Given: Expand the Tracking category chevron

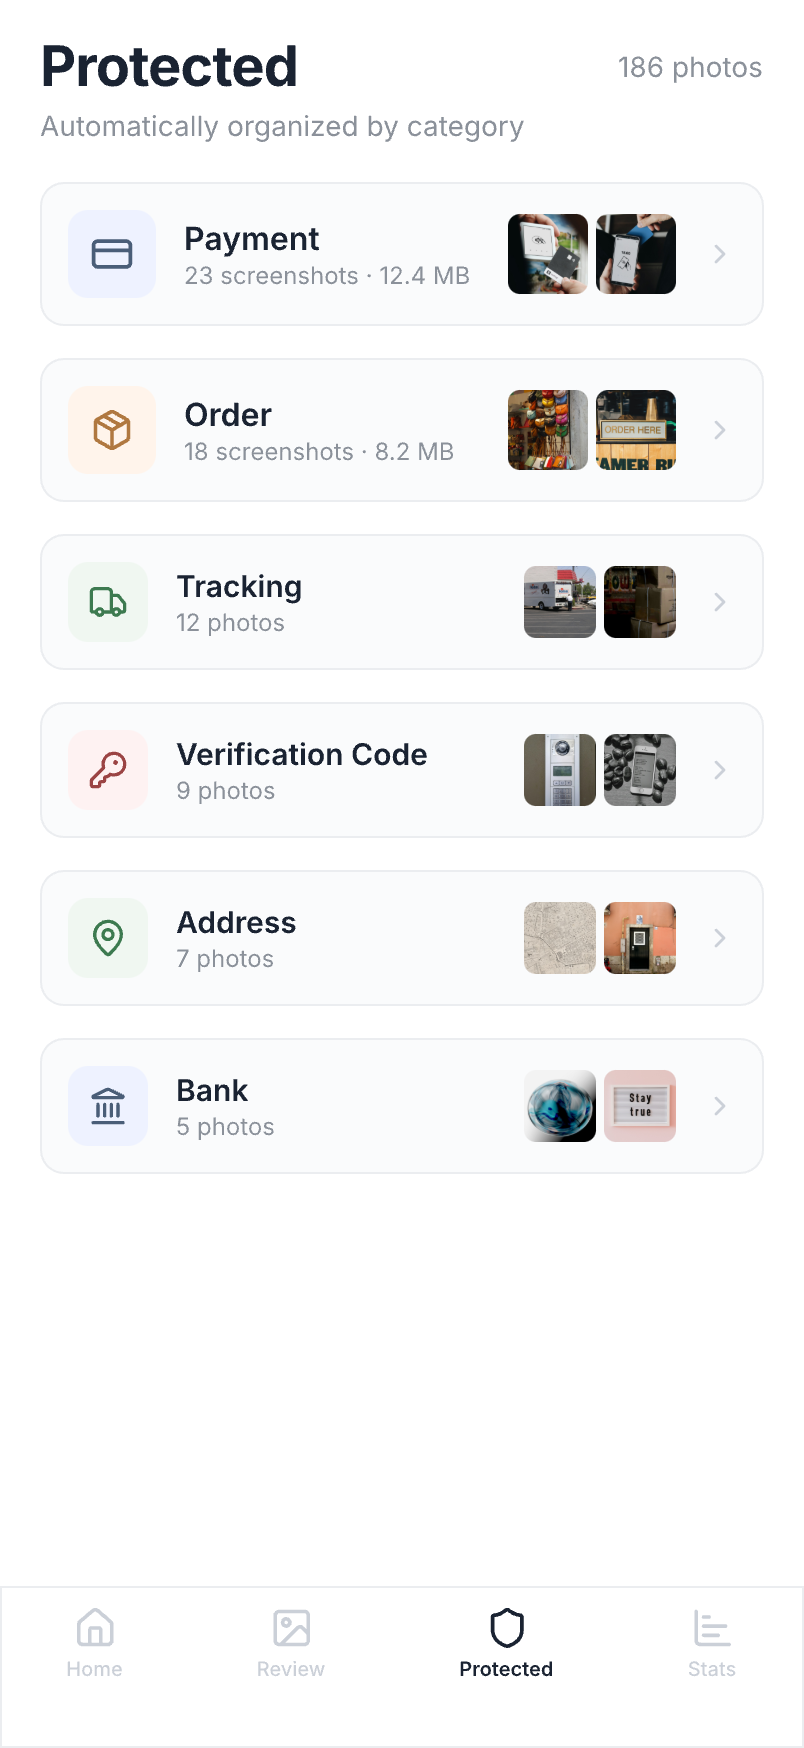Looking at the screenshot, I should coord(720,602).
